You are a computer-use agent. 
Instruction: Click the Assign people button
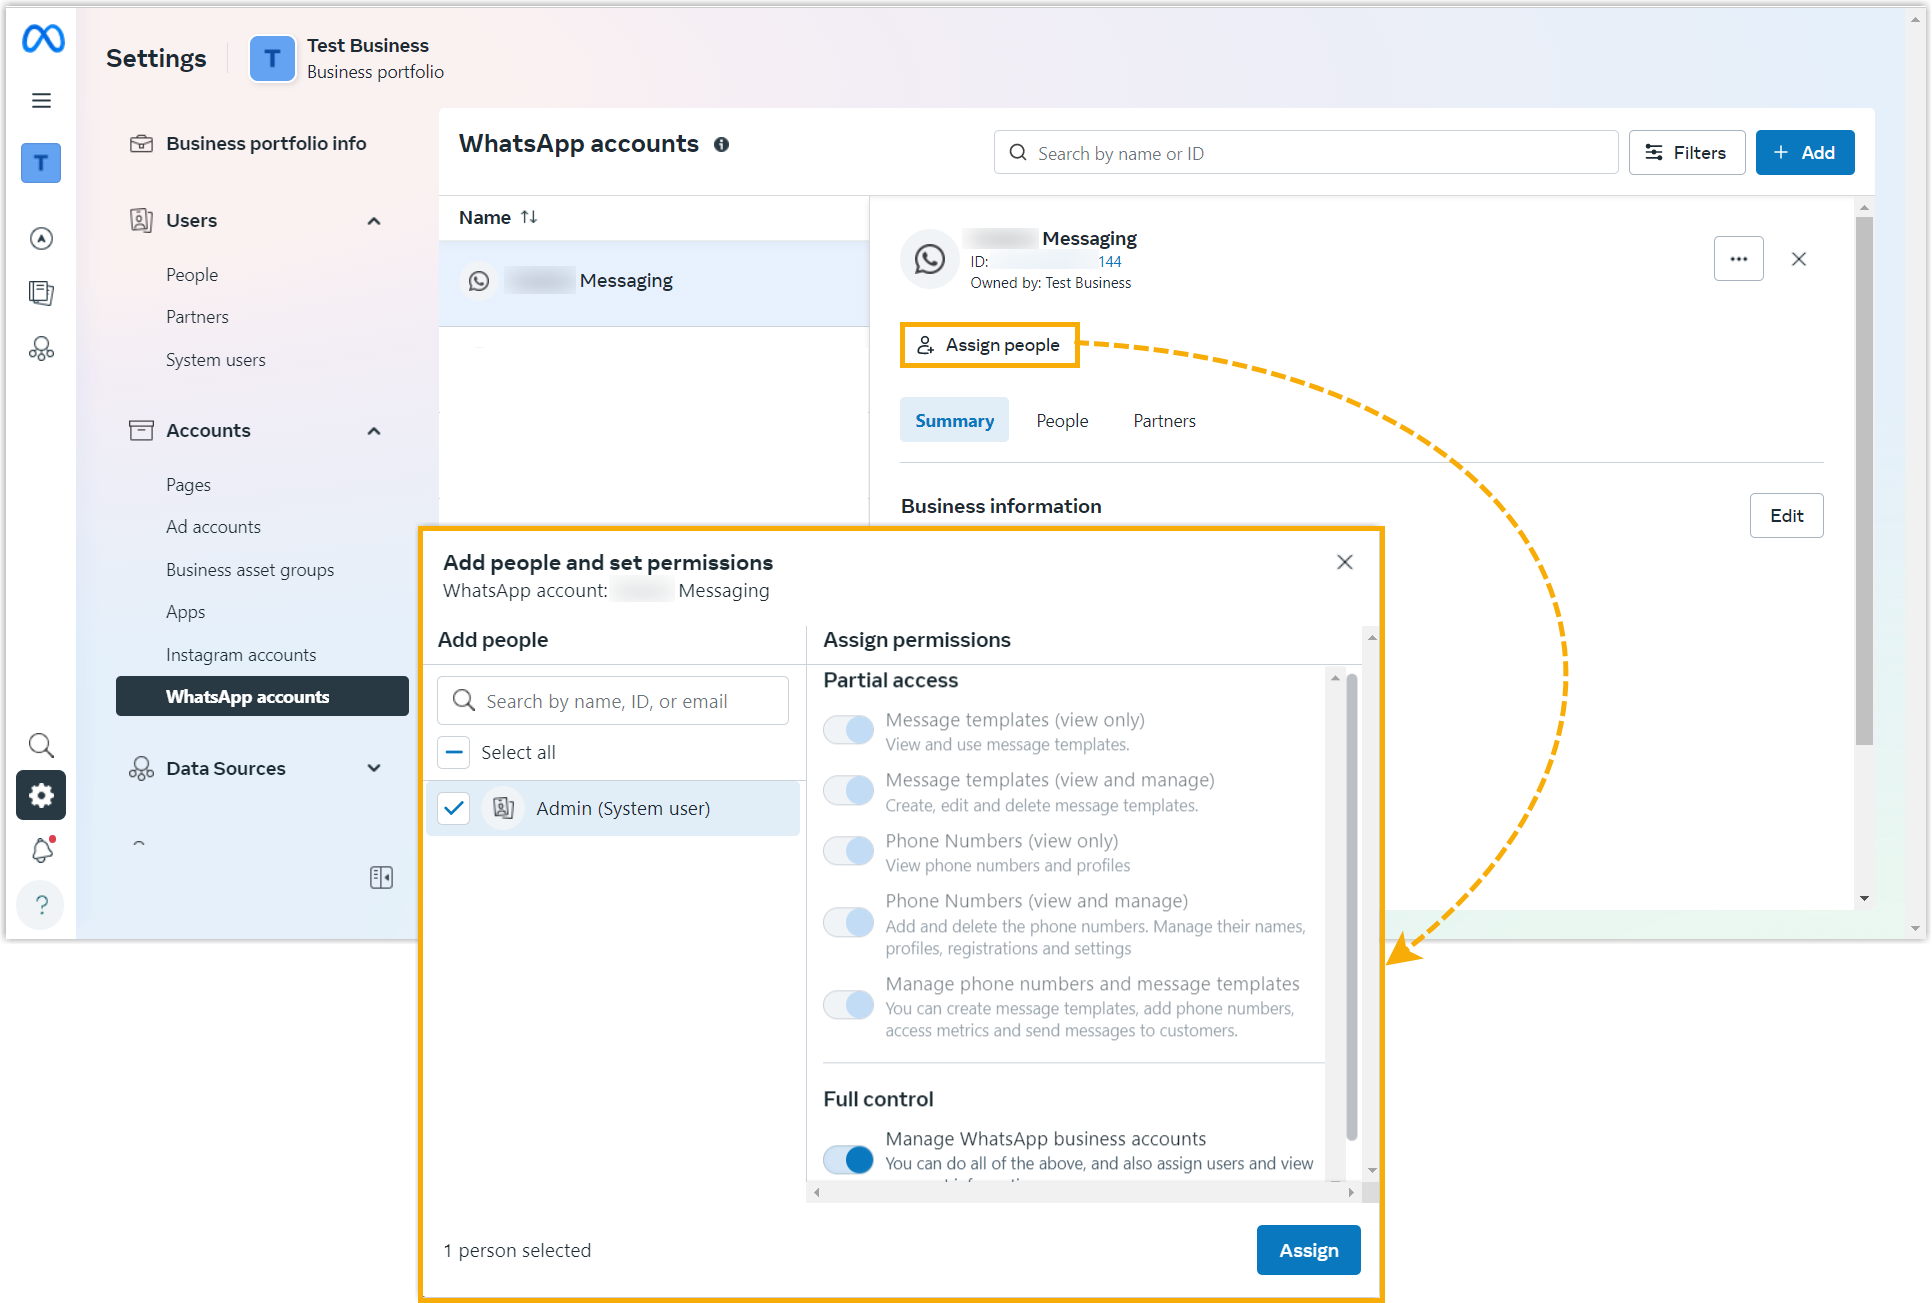point(989,345)
